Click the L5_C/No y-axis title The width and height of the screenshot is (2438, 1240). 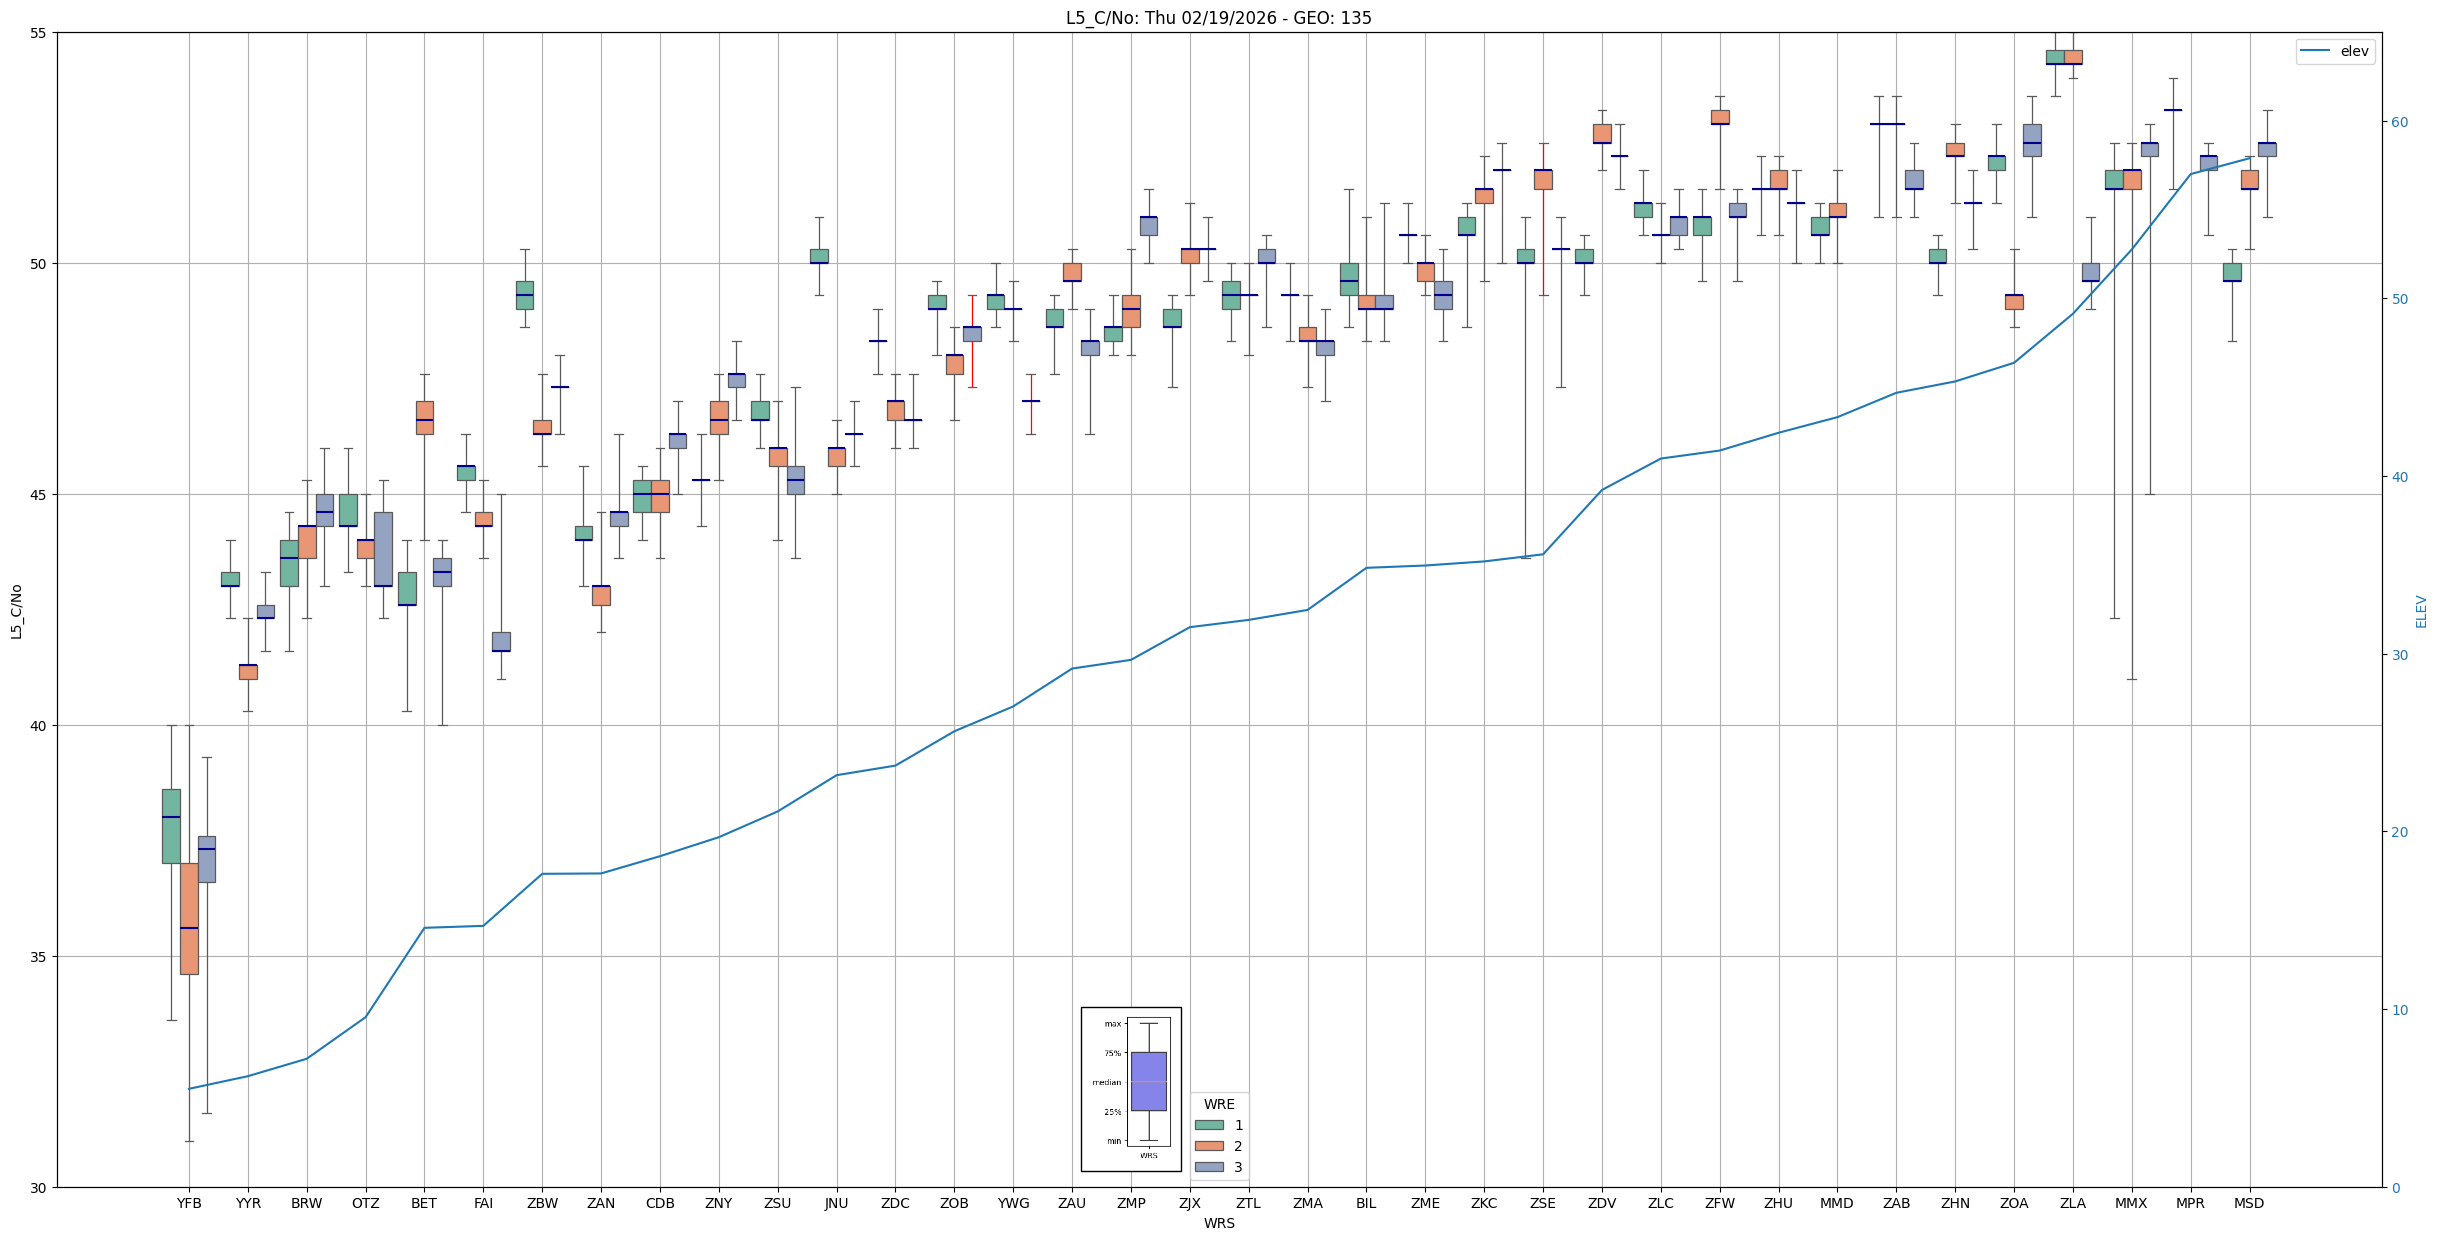16,611
